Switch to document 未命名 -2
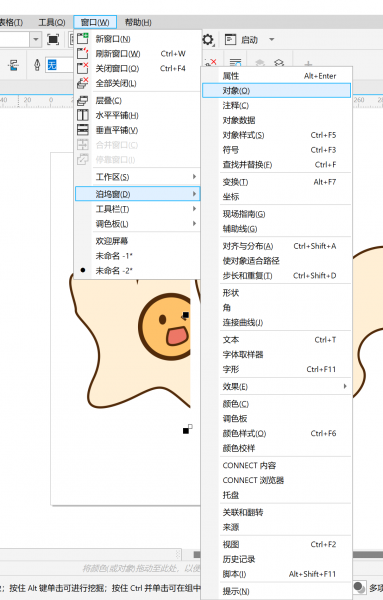Image resolution: width=383 pixels, height=600 pixels. [137, 271]
